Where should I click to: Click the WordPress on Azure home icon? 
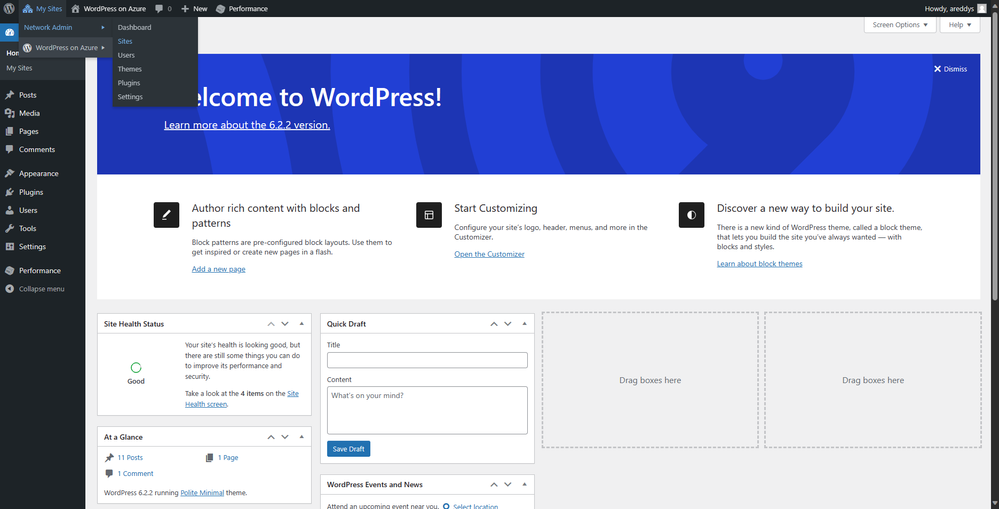[x=75, y=9]
